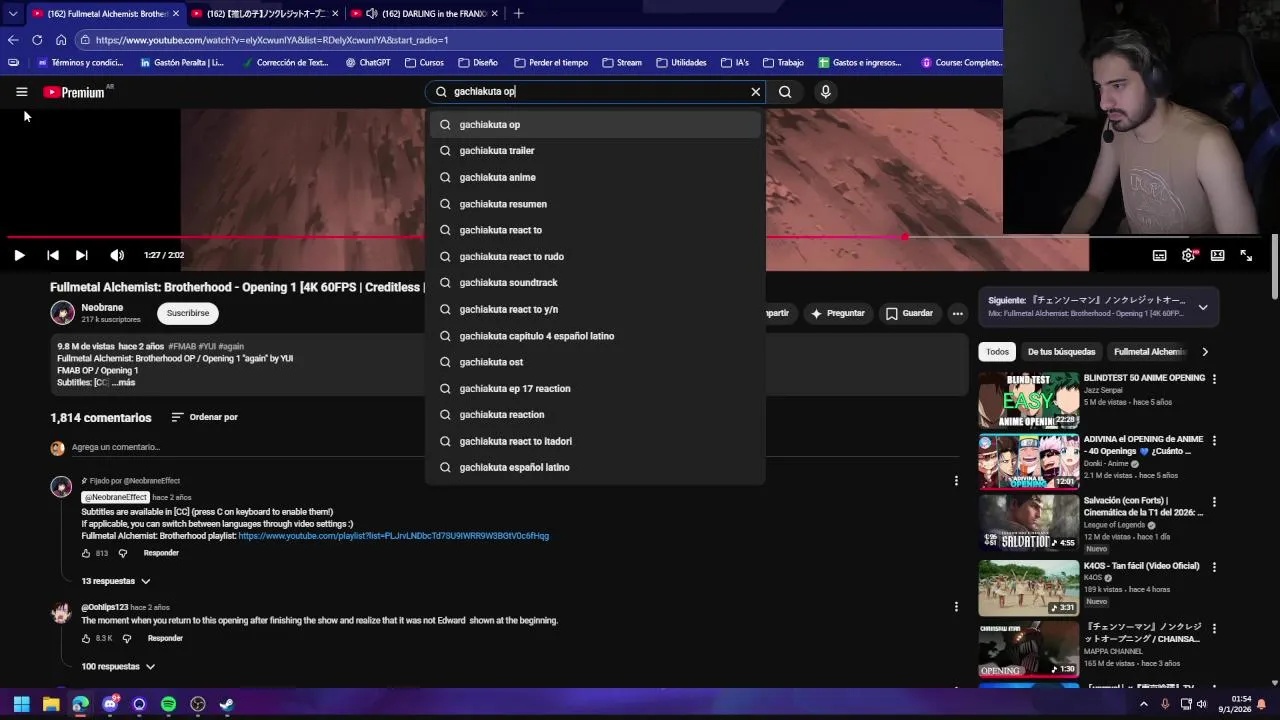Select 'De tus búsquedas' filter chip
1280x720 pixels.
1061,352
